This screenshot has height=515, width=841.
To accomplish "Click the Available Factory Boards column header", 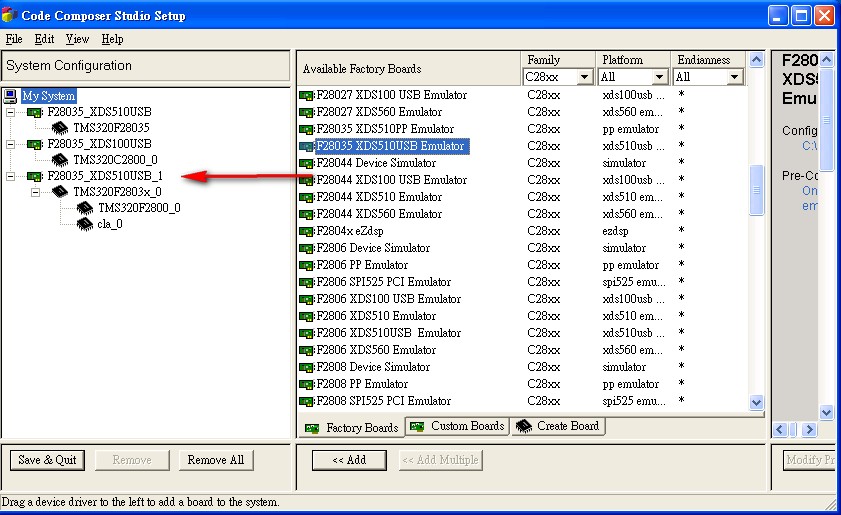I will pos(409,69).
